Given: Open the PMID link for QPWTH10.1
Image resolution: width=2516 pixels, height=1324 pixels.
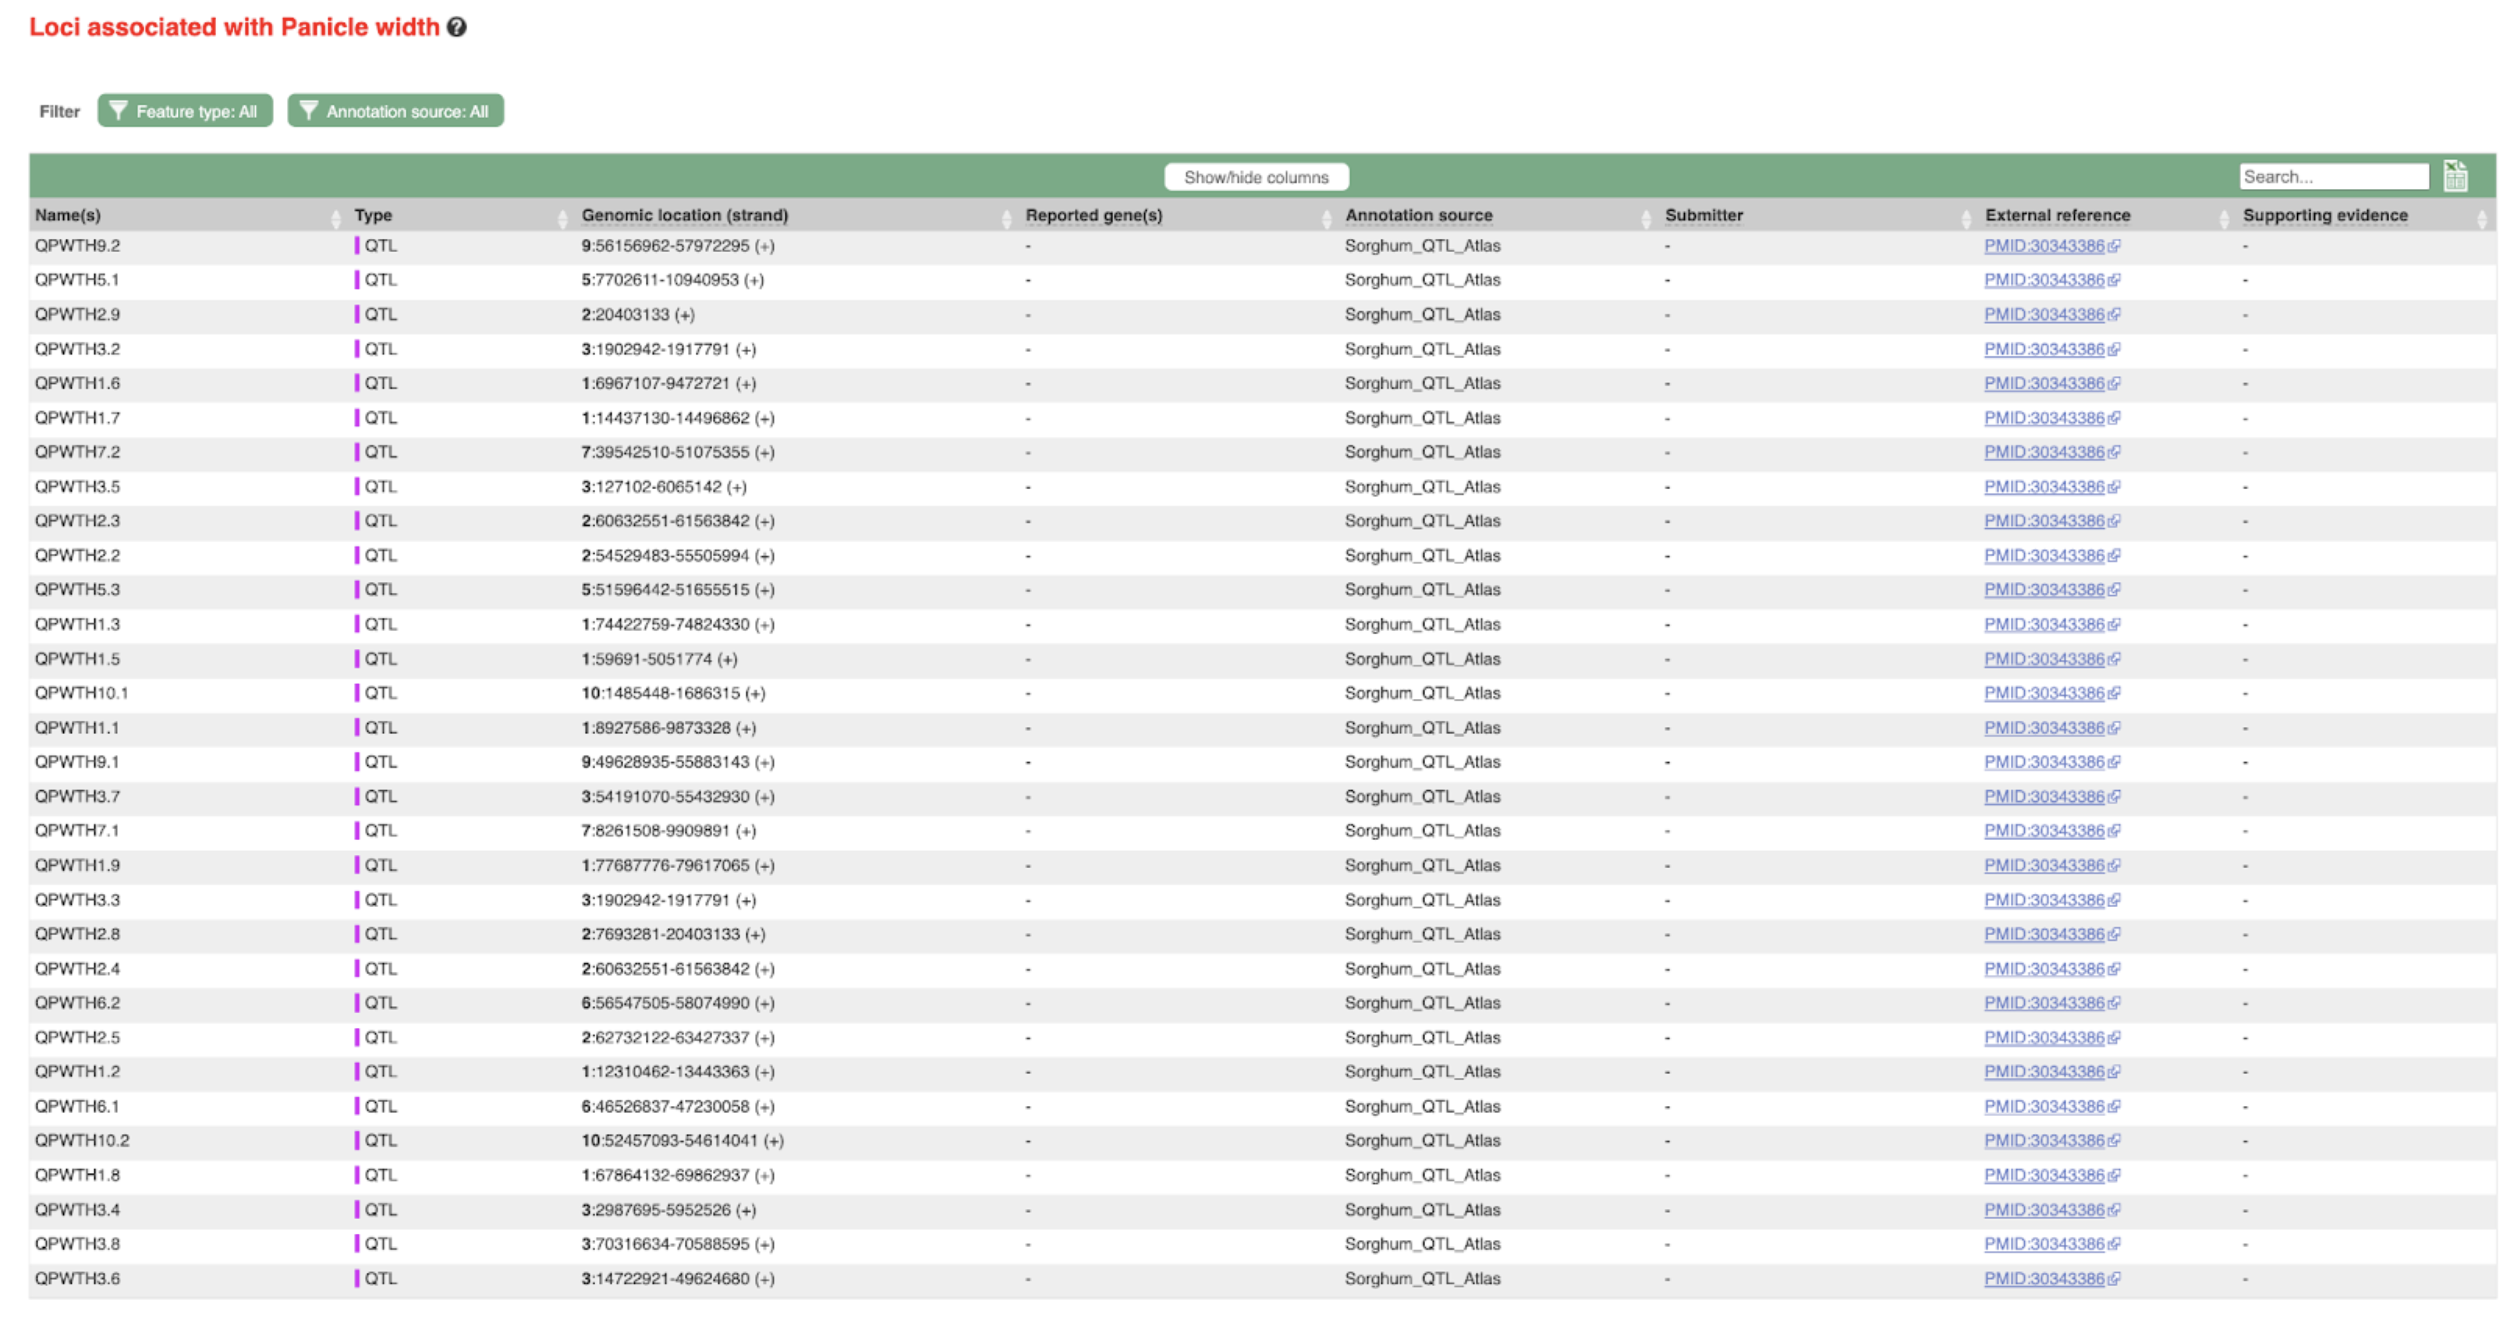Looking at the screenshot, I should tap(2043, 693).
